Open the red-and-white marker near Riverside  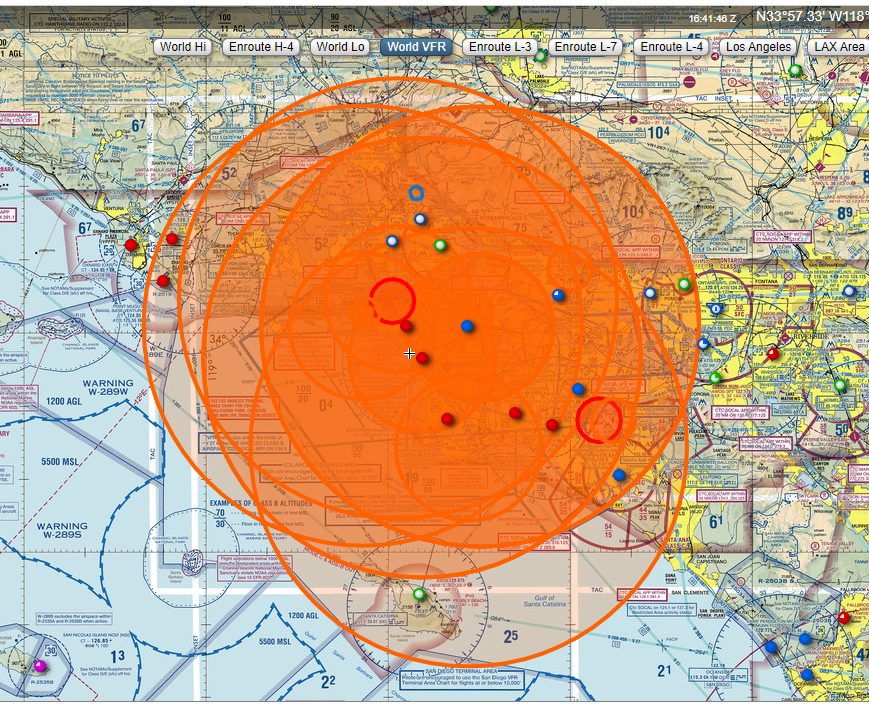[773, 353]
